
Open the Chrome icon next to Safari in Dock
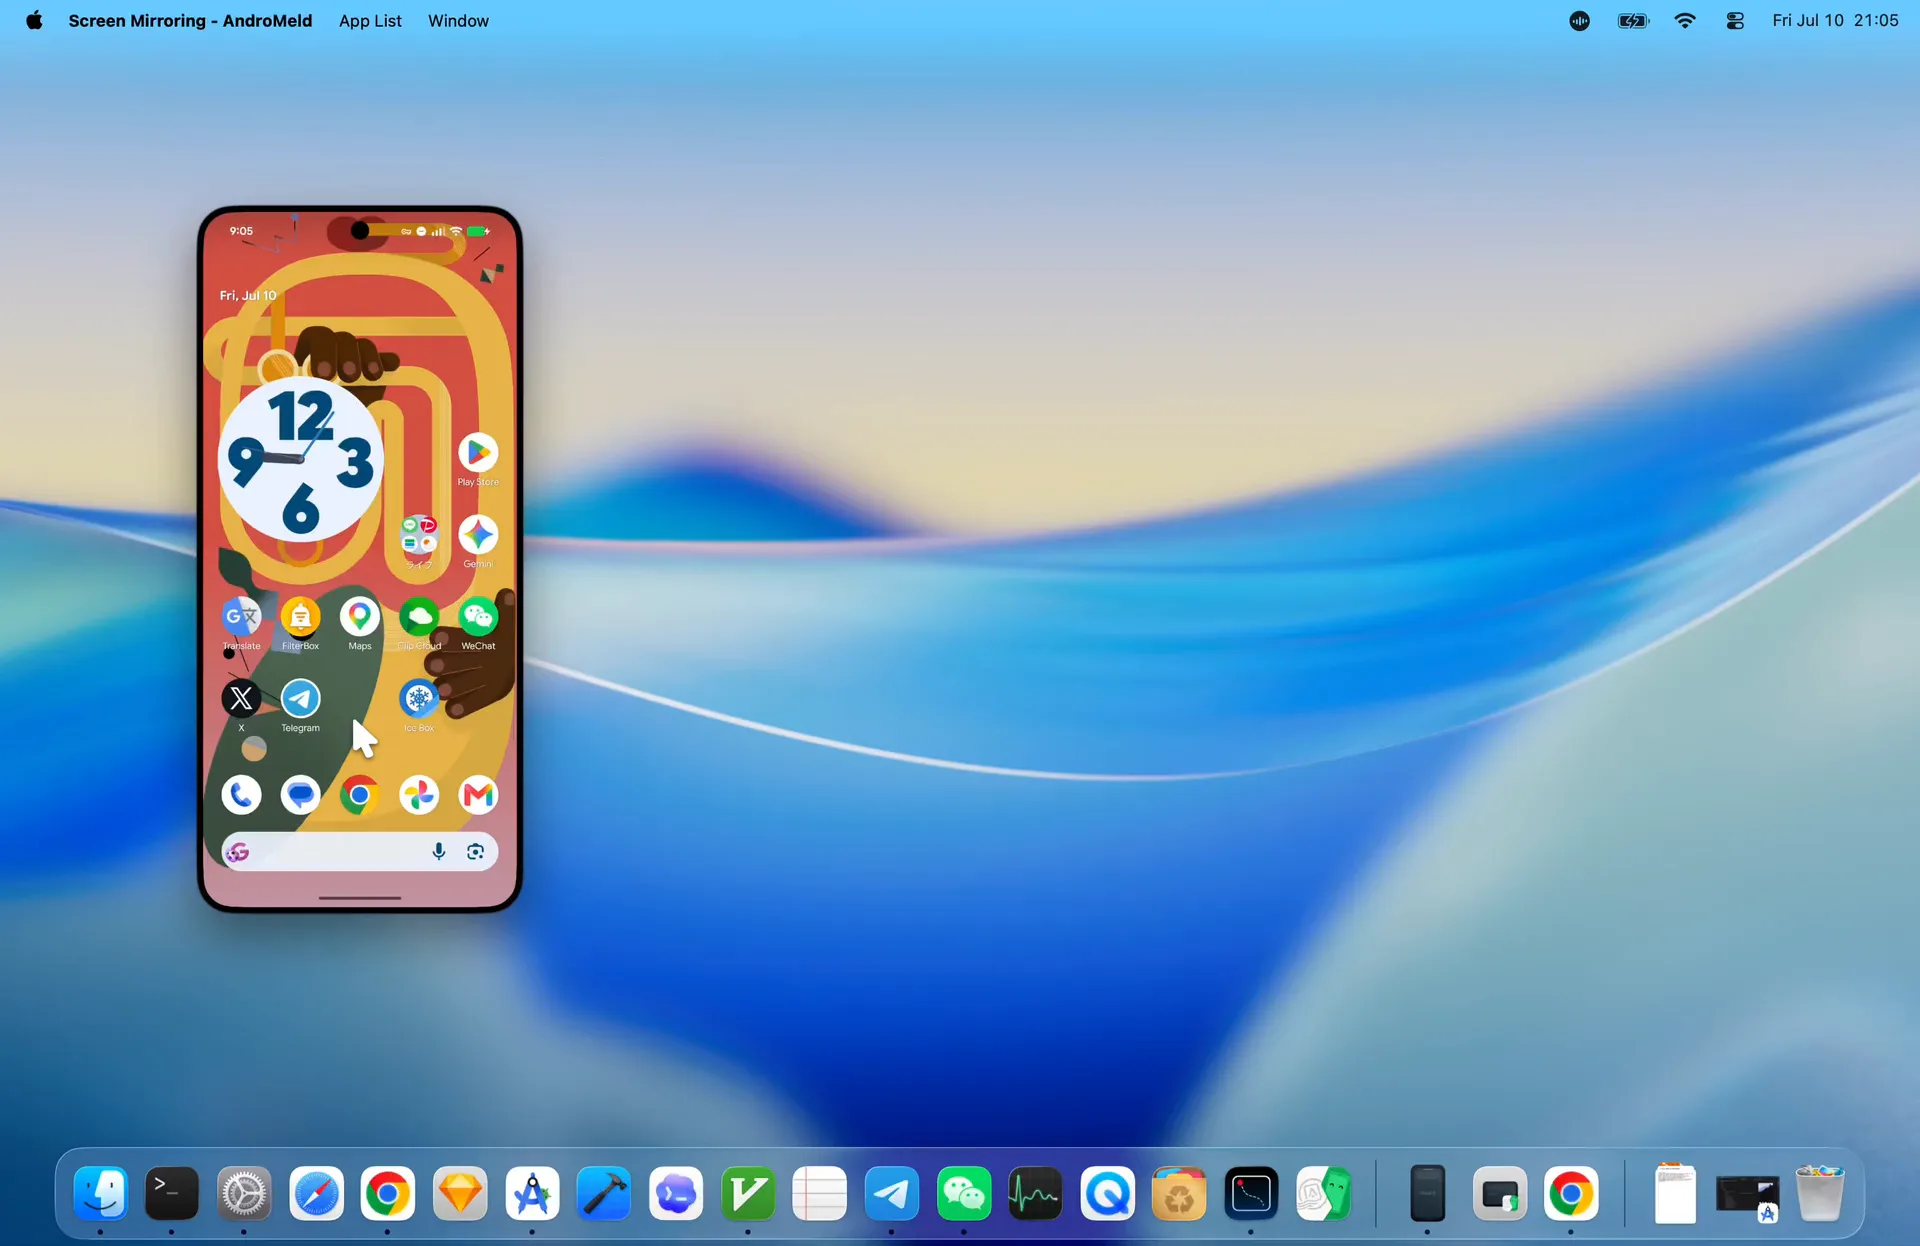388,1193
